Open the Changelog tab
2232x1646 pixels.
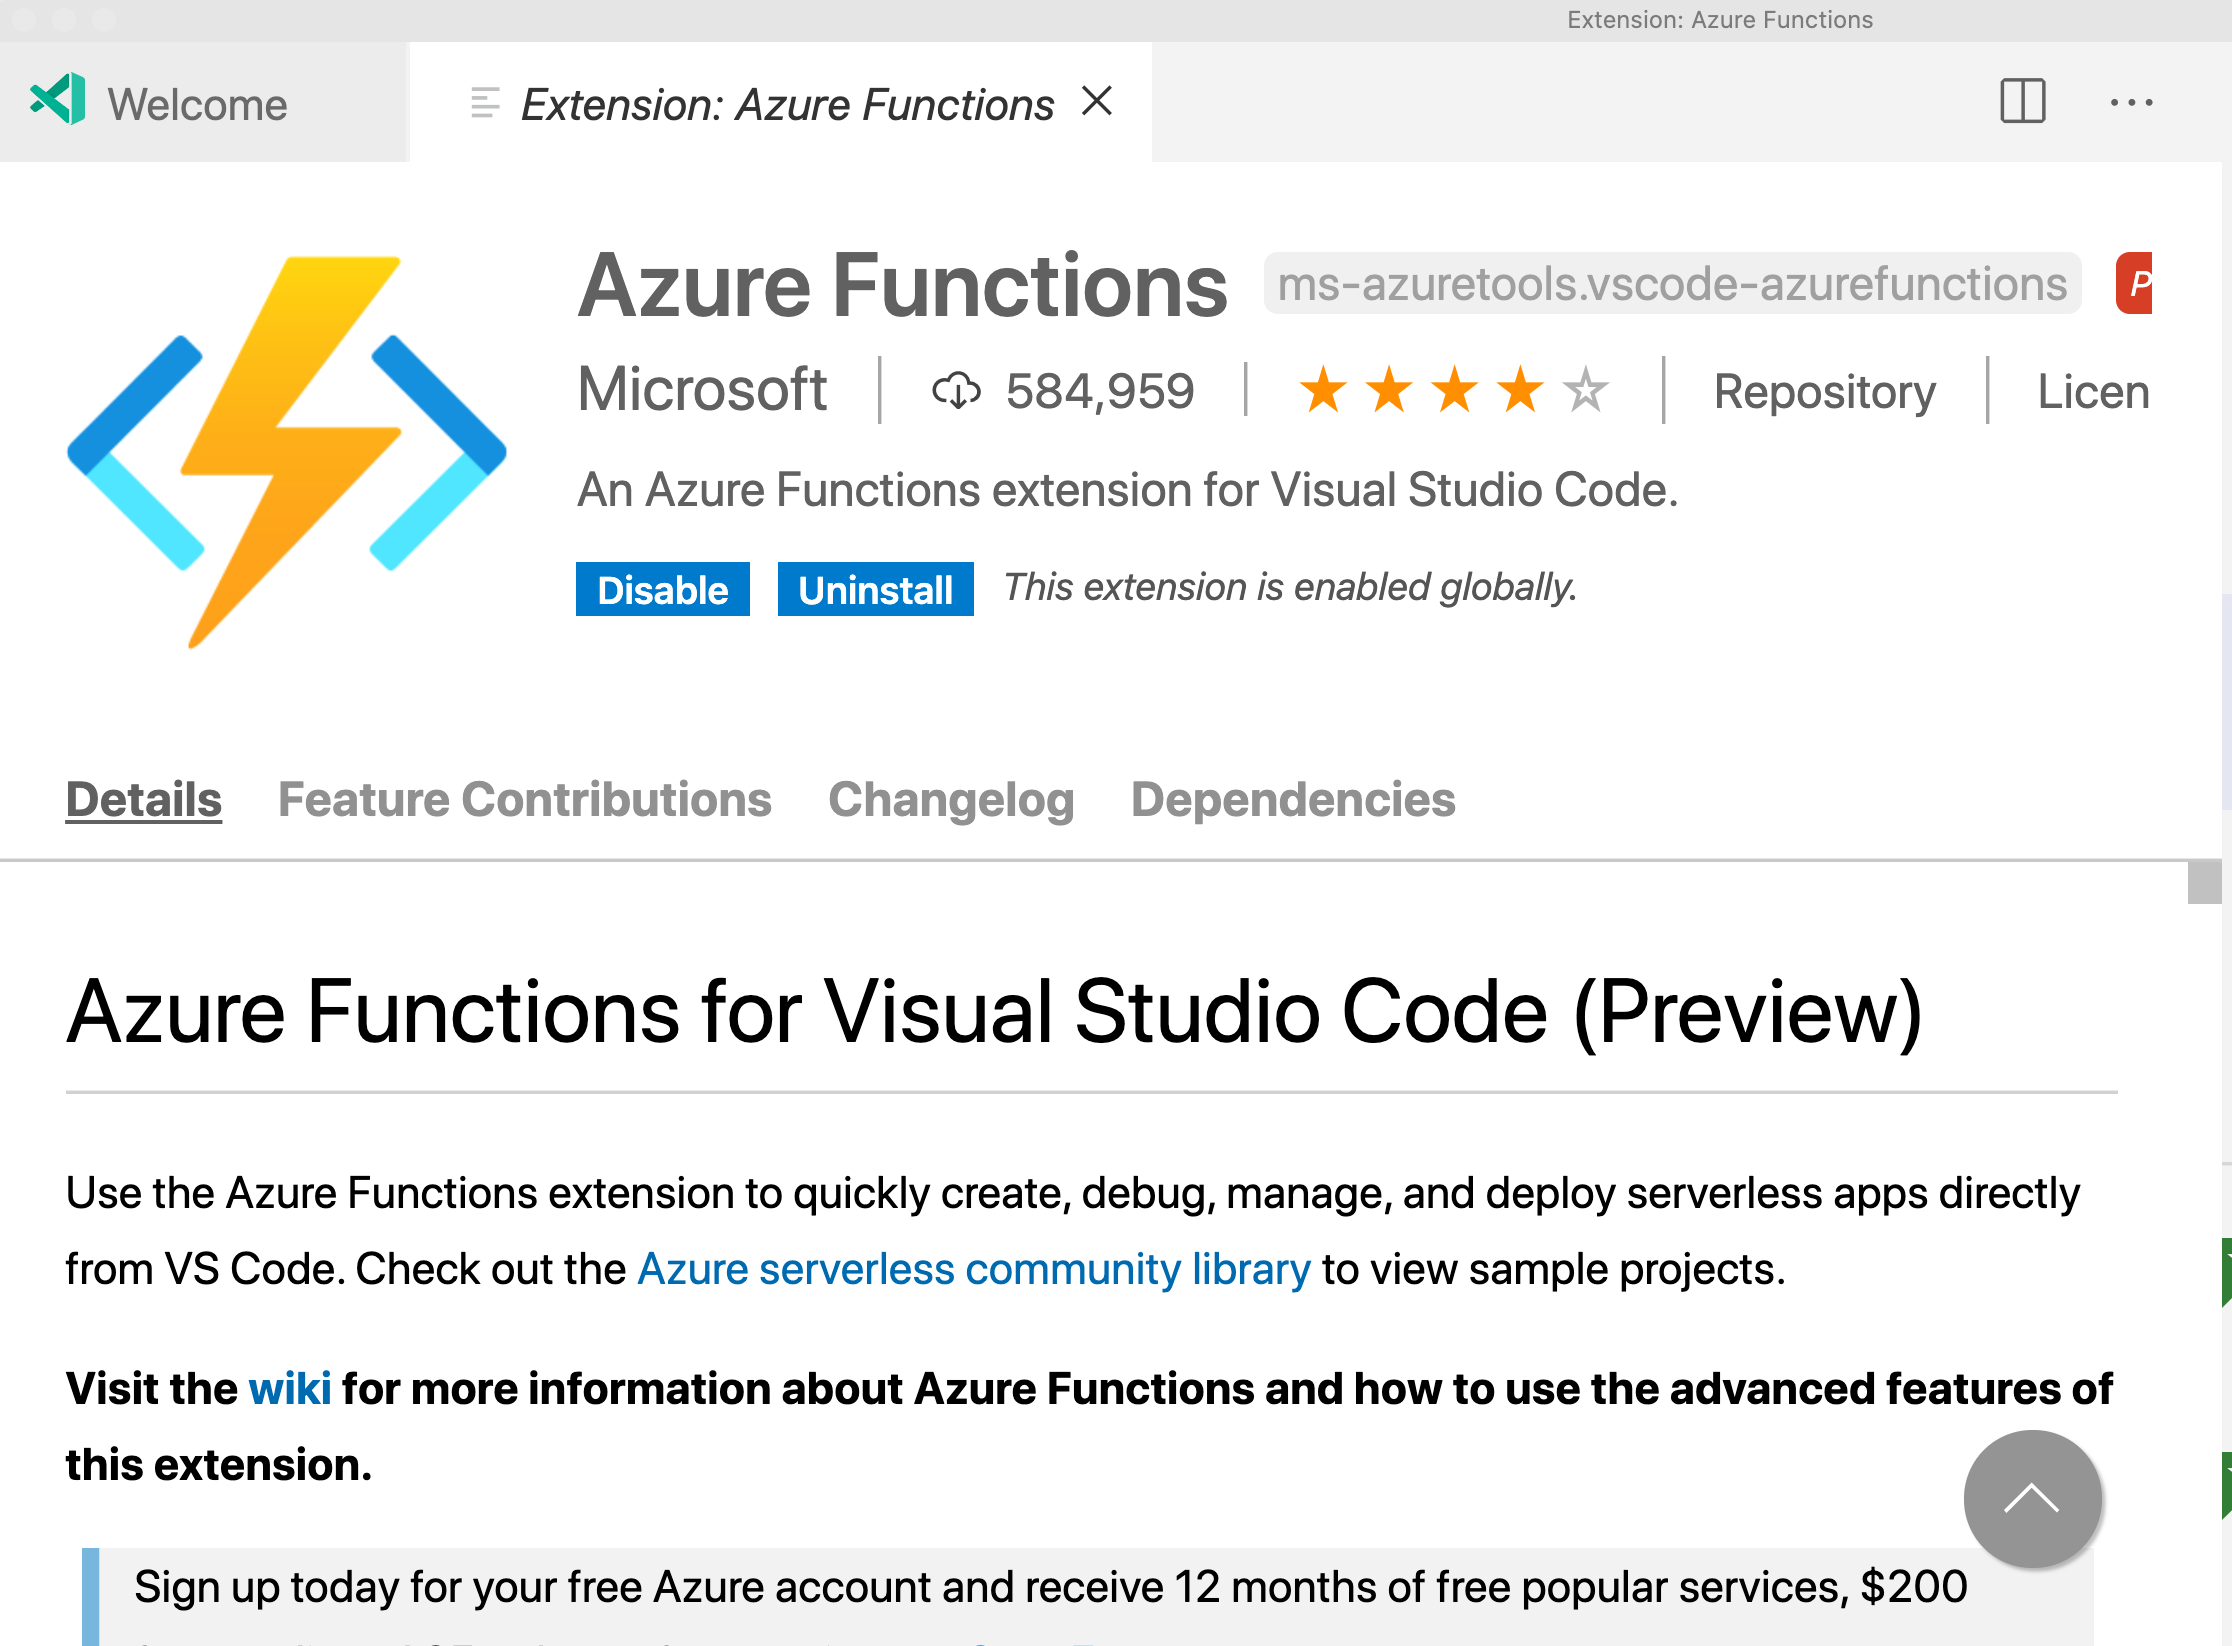point(950,799)
